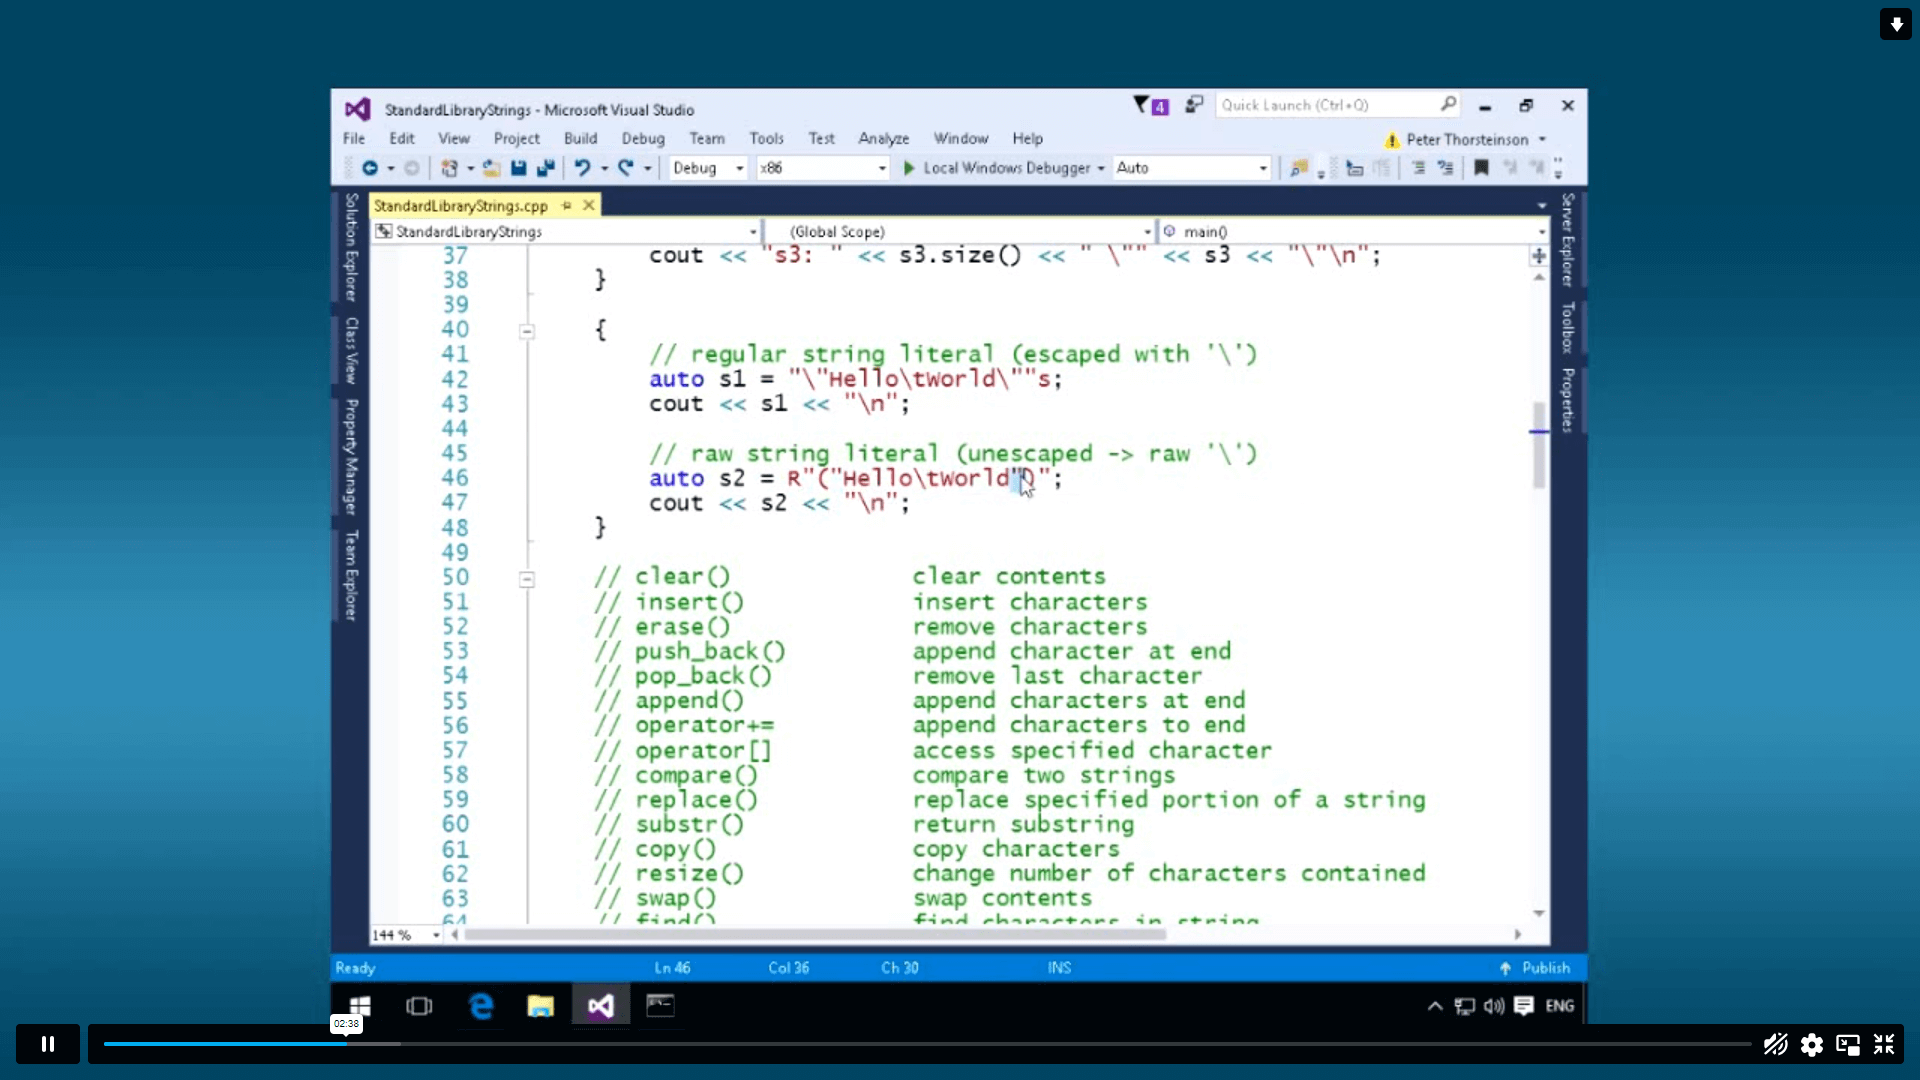This screenshot has height=1080, width=1920.
Task: Collapse the code block at line 40
Action: click(x=527, y=329)
